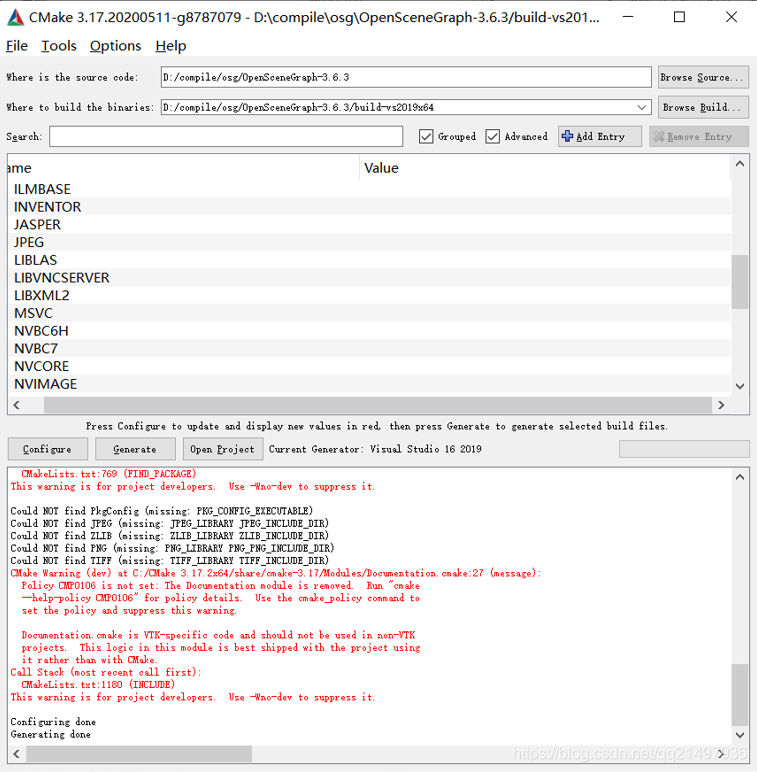Click the output log's scroll up arrow
The image size is (757, 772).
pos(739,477)
